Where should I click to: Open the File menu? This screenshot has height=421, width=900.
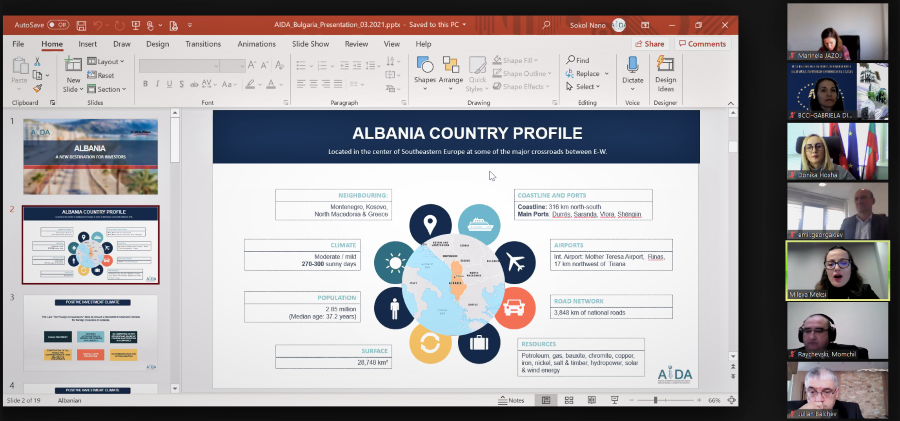tap(18, 44)
